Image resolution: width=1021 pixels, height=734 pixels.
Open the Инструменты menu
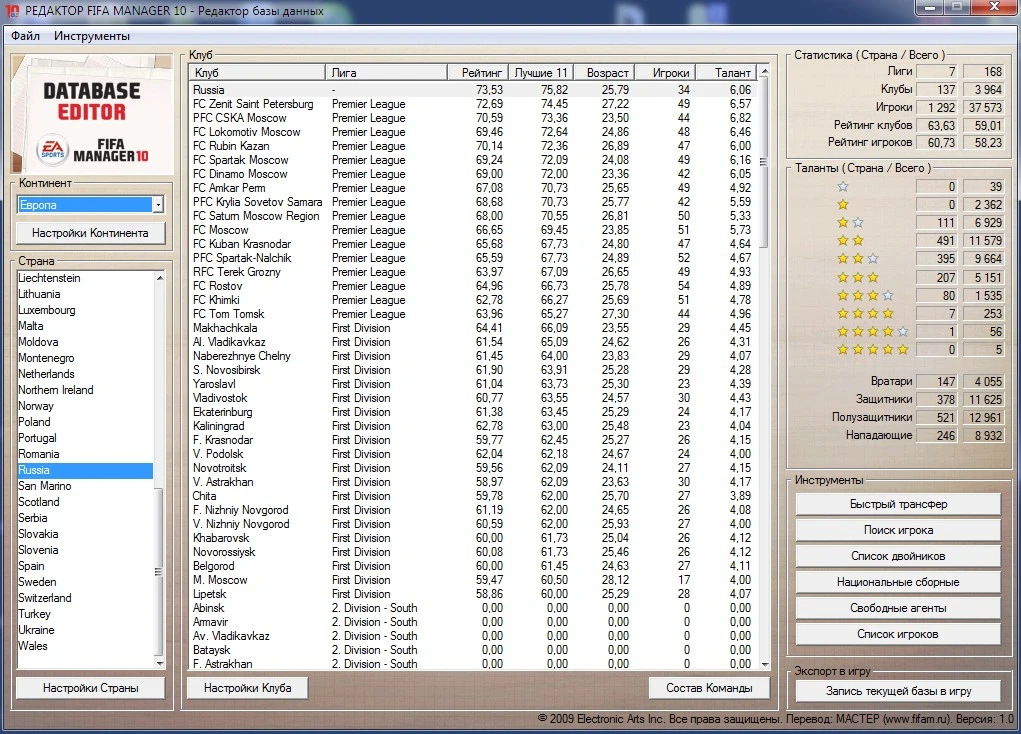pyautogui.click(x=92, y=36)
